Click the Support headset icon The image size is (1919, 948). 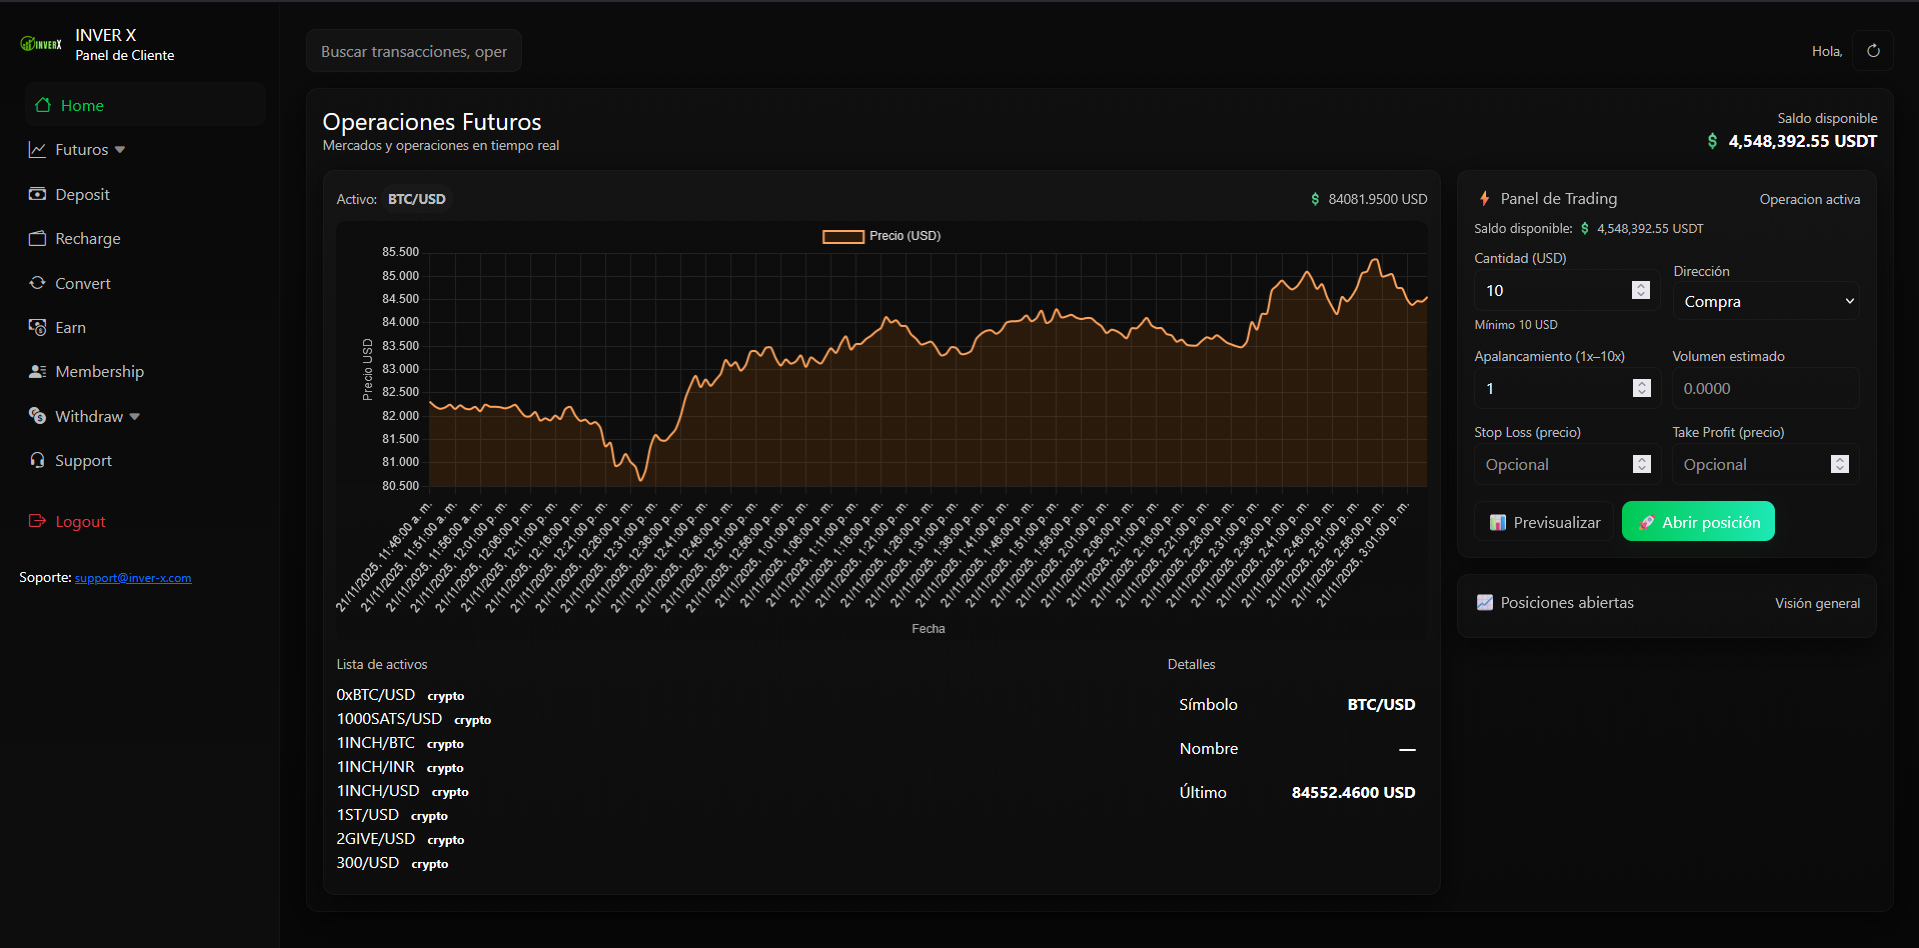click(x=38, y=460)
